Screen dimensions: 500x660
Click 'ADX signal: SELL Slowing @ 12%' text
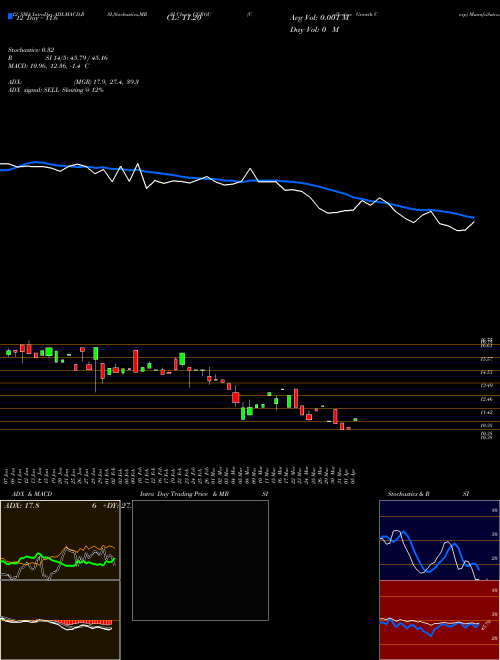point(56,90)
